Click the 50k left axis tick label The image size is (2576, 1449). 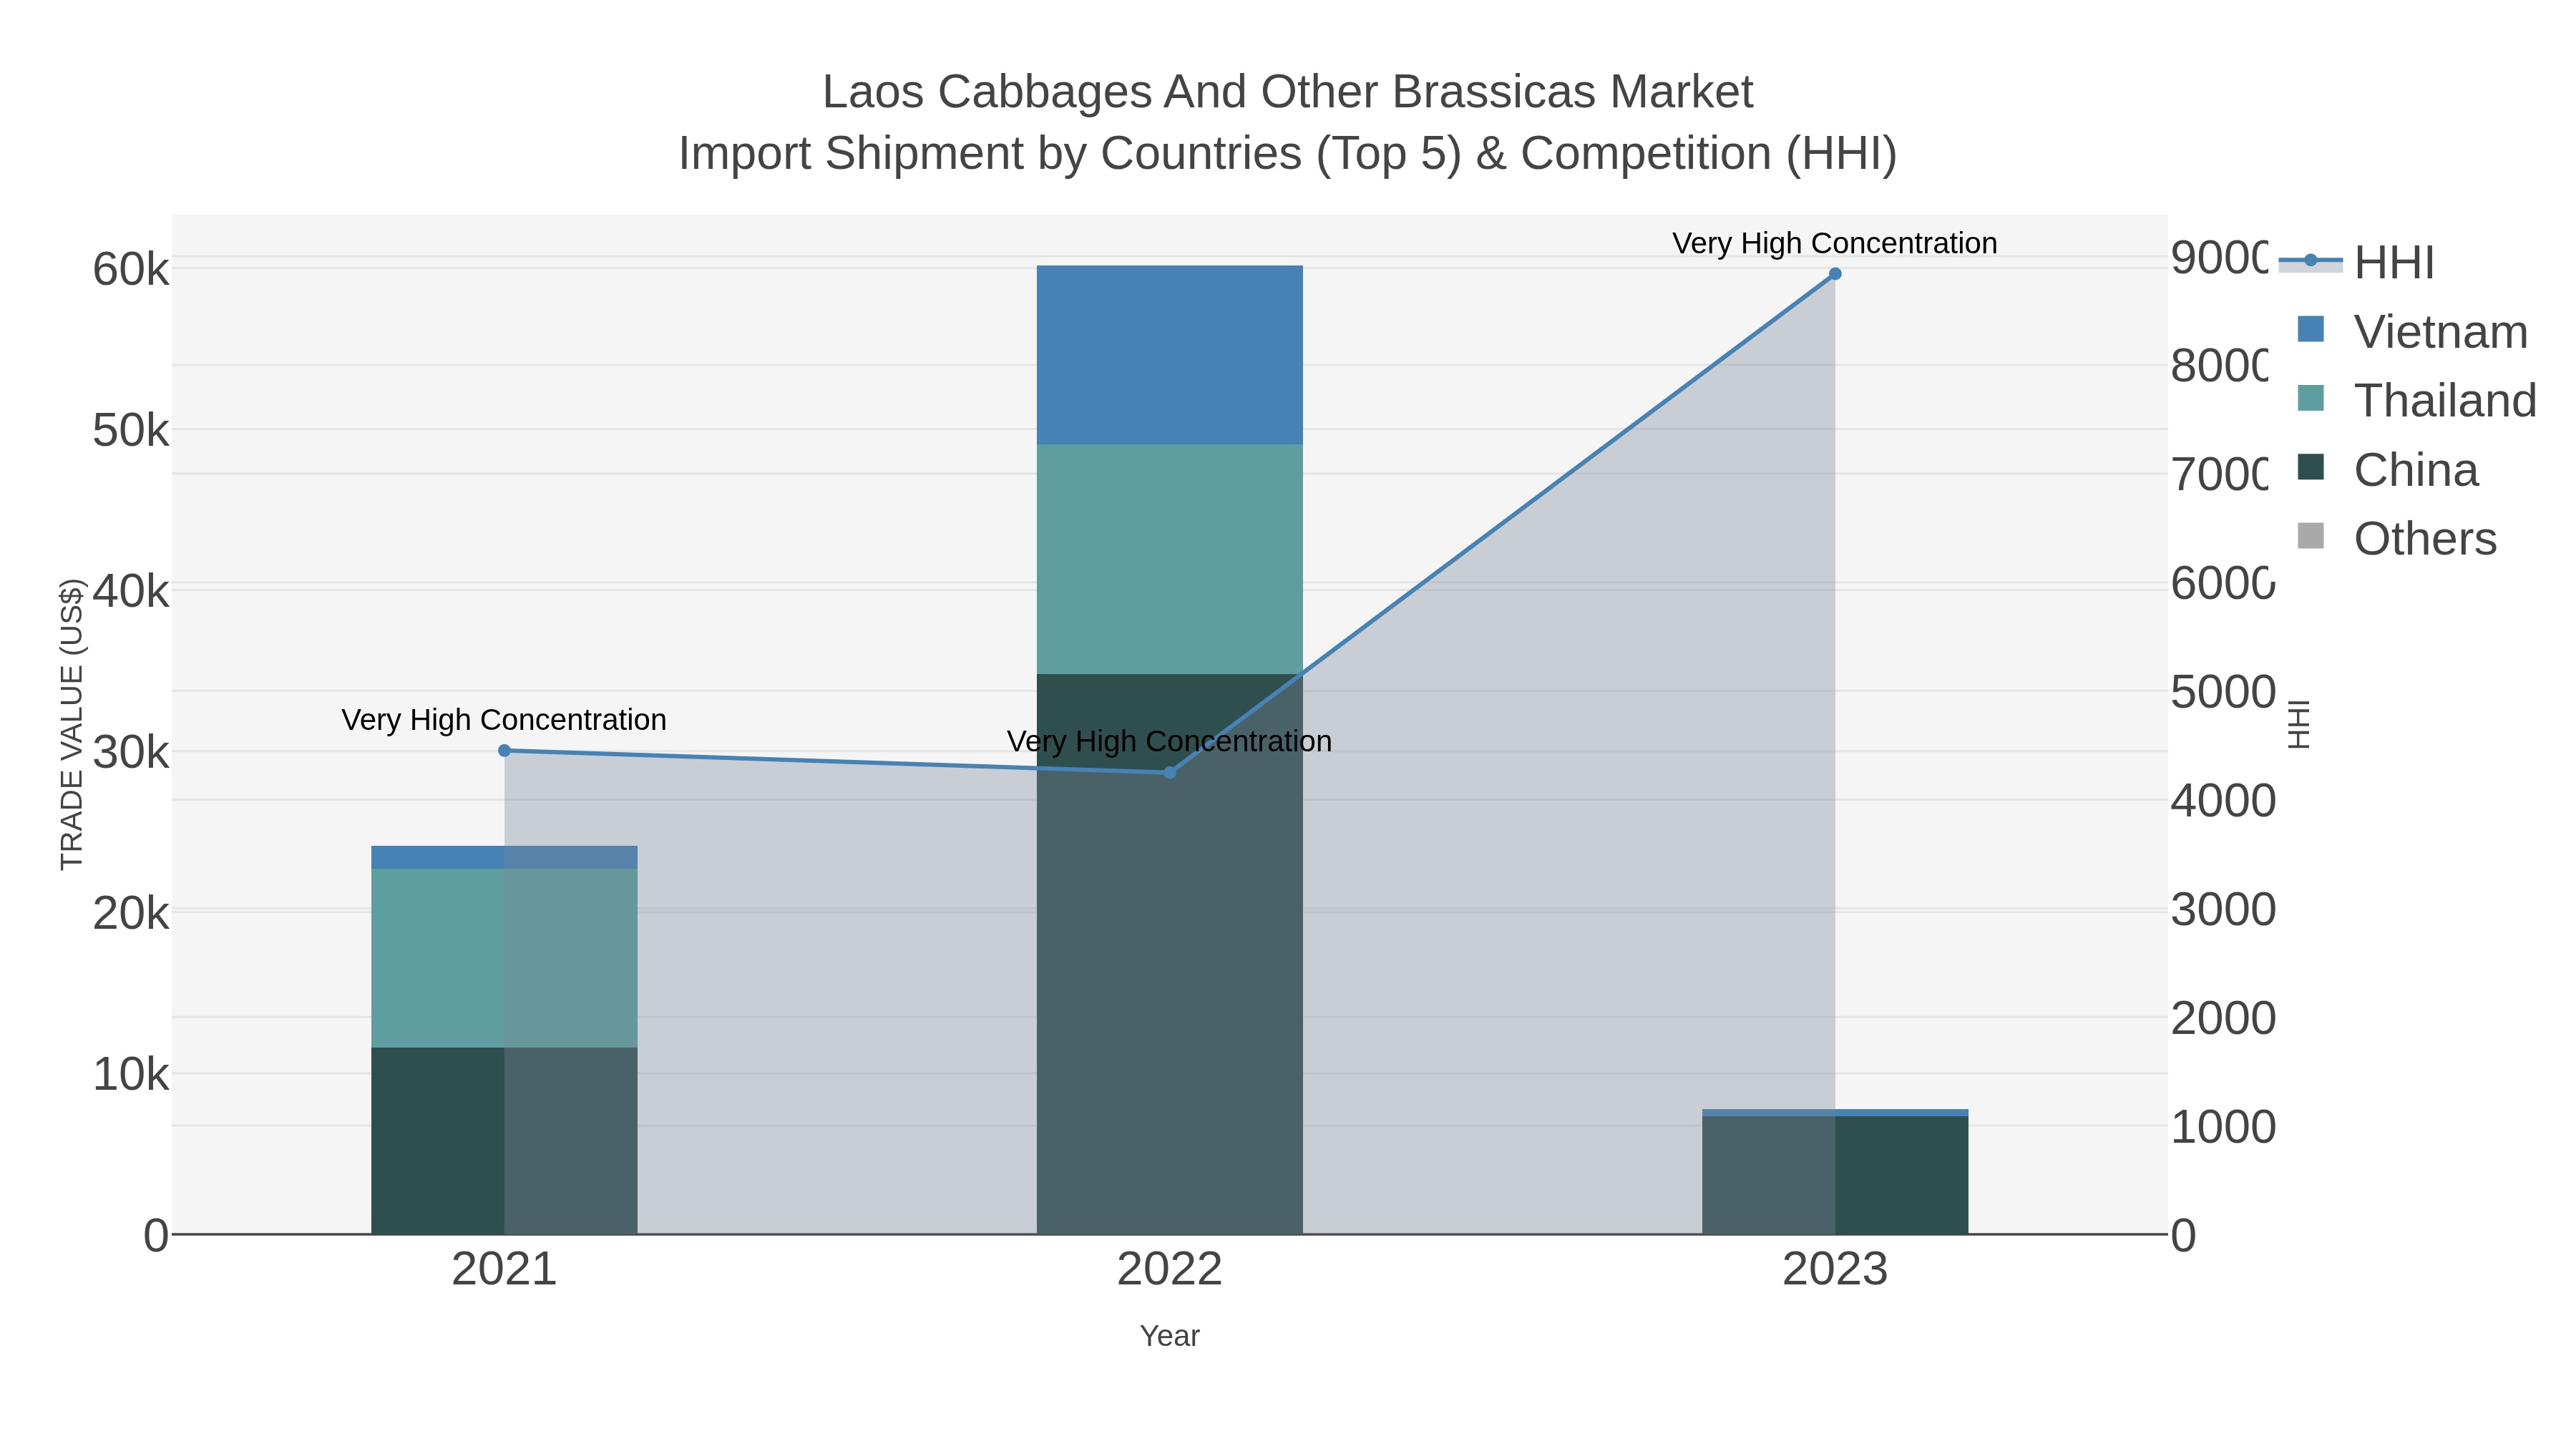131,431
